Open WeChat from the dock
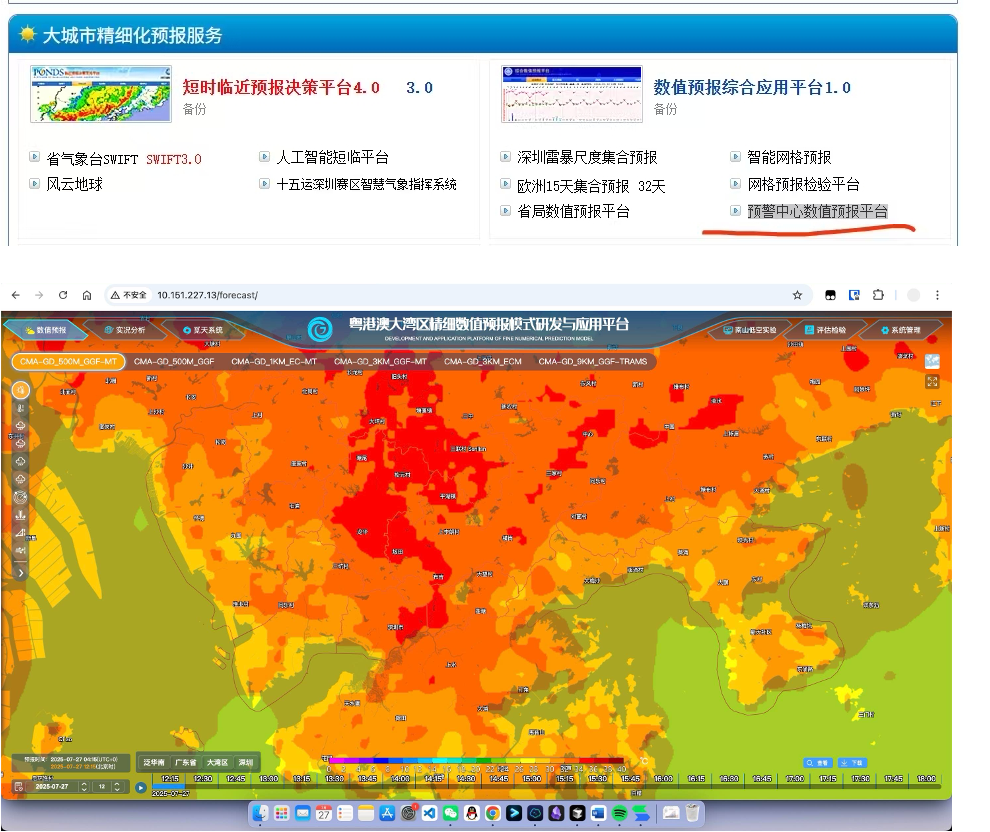The height and width of the screenshot is (832, 990). point(450,814)
